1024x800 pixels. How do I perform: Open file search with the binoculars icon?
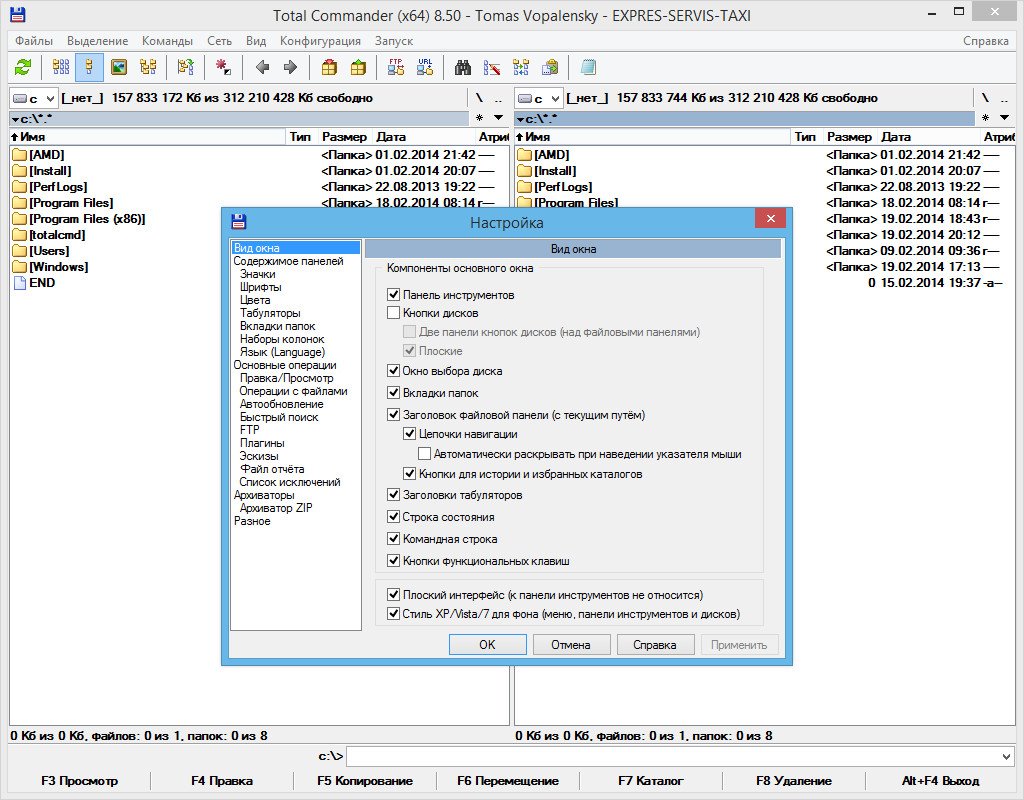pos(463,67)
